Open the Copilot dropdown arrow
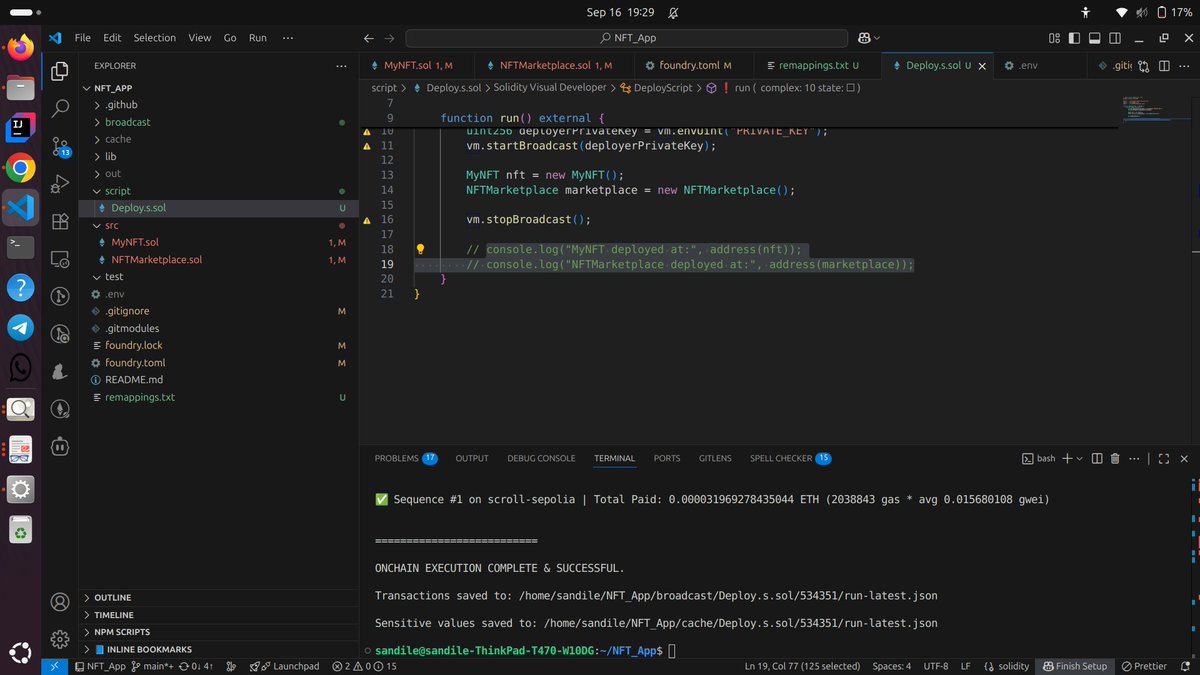 tap(877, 38)
